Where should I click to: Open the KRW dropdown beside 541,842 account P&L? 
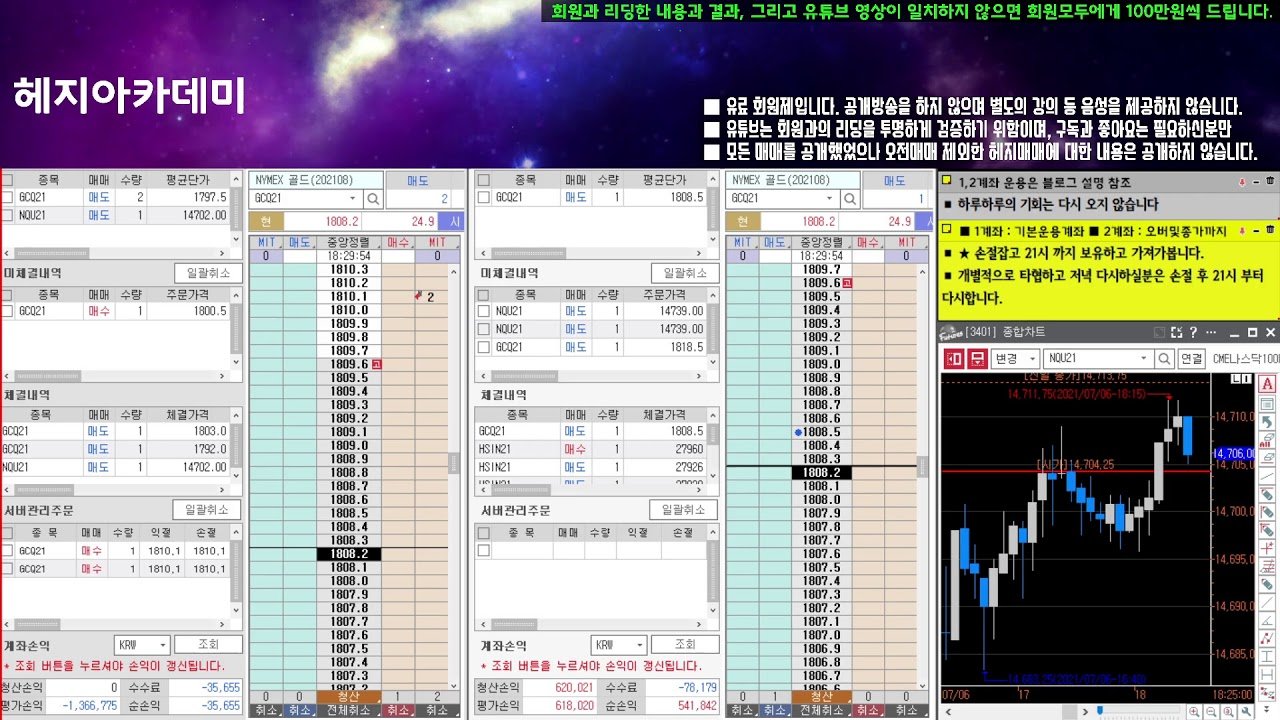tap(639, 645)
